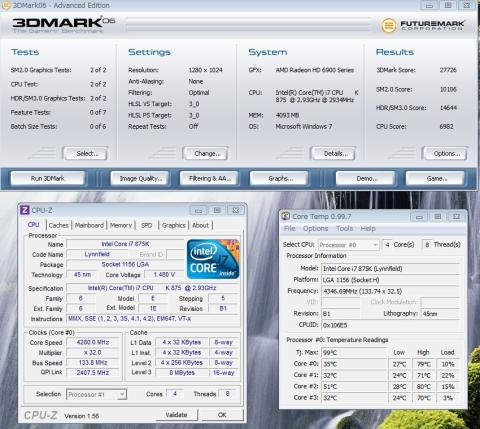Click the Platform field LGA 1156 in Core Temp
This screenshot has height=429, width=480.
pos(390,280)
